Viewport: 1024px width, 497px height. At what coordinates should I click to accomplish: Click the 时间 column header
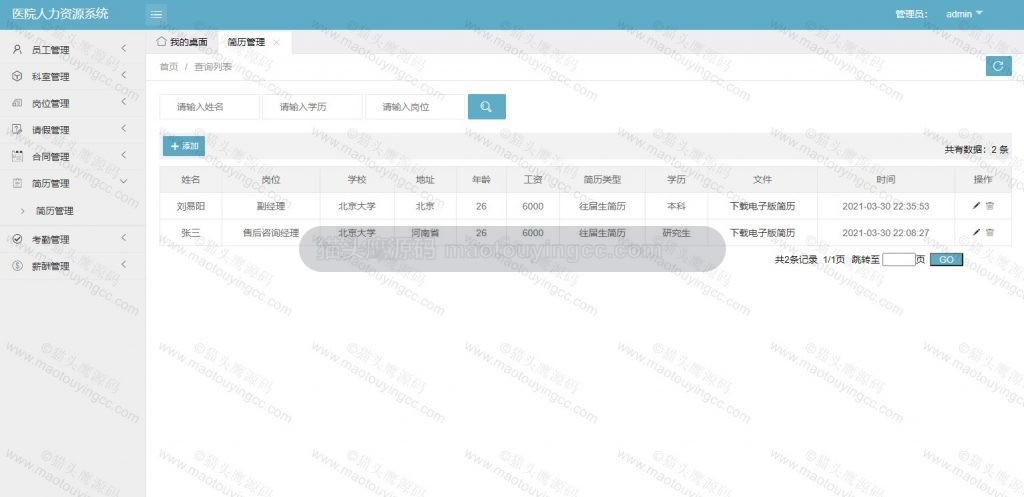coord(886,180)
